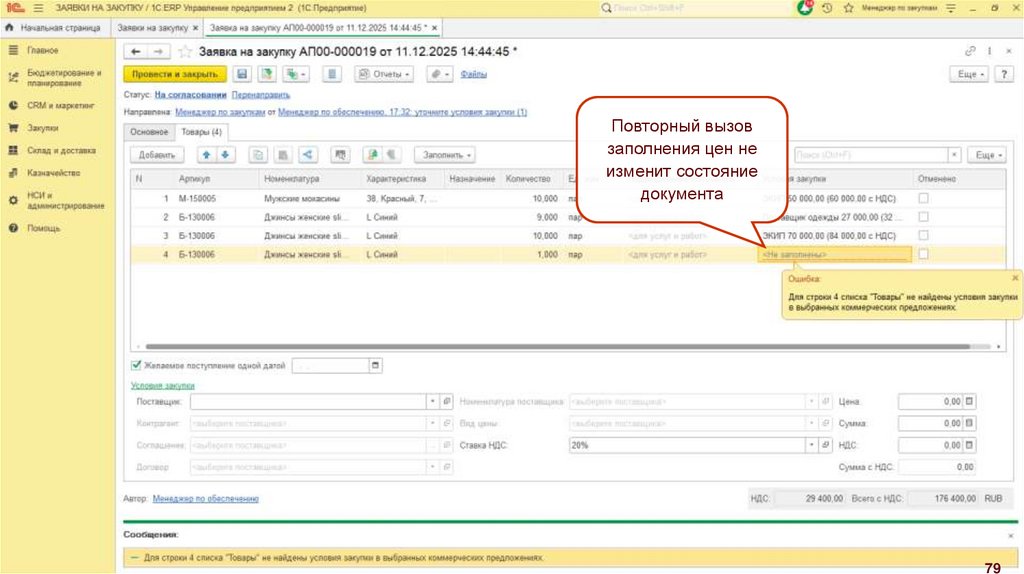Click the 'Перенаправить' link
This screenshot has height=574, width=1024.
(x=259, y=94)
